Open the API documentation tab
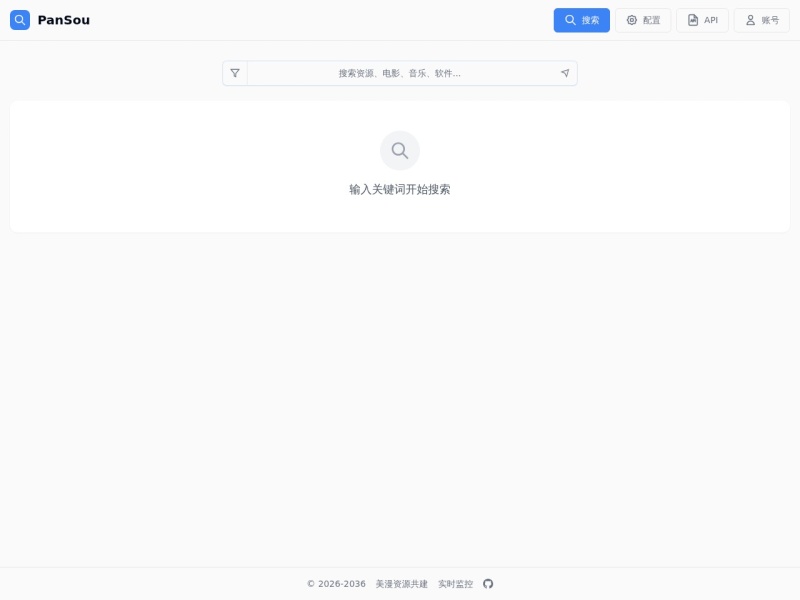800x600 pixels. [703, 20]
